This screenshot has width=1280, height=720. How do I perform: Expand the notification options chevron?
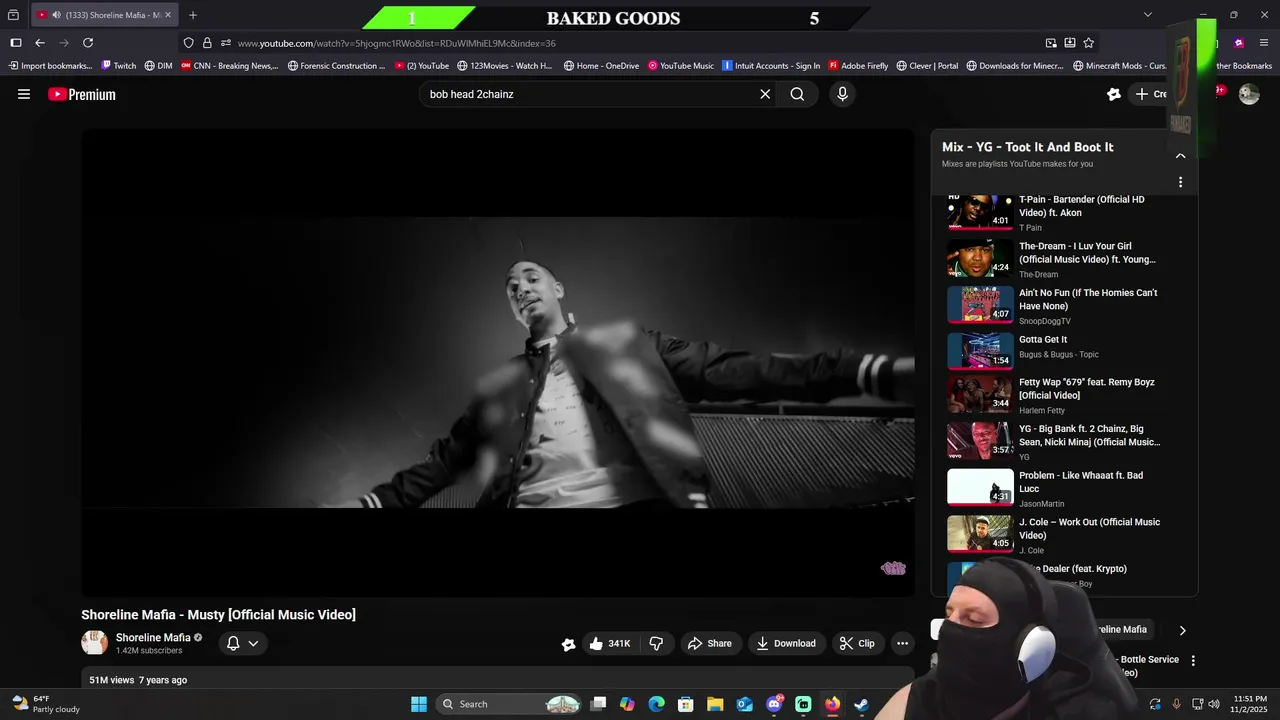[x=253, y=644]
